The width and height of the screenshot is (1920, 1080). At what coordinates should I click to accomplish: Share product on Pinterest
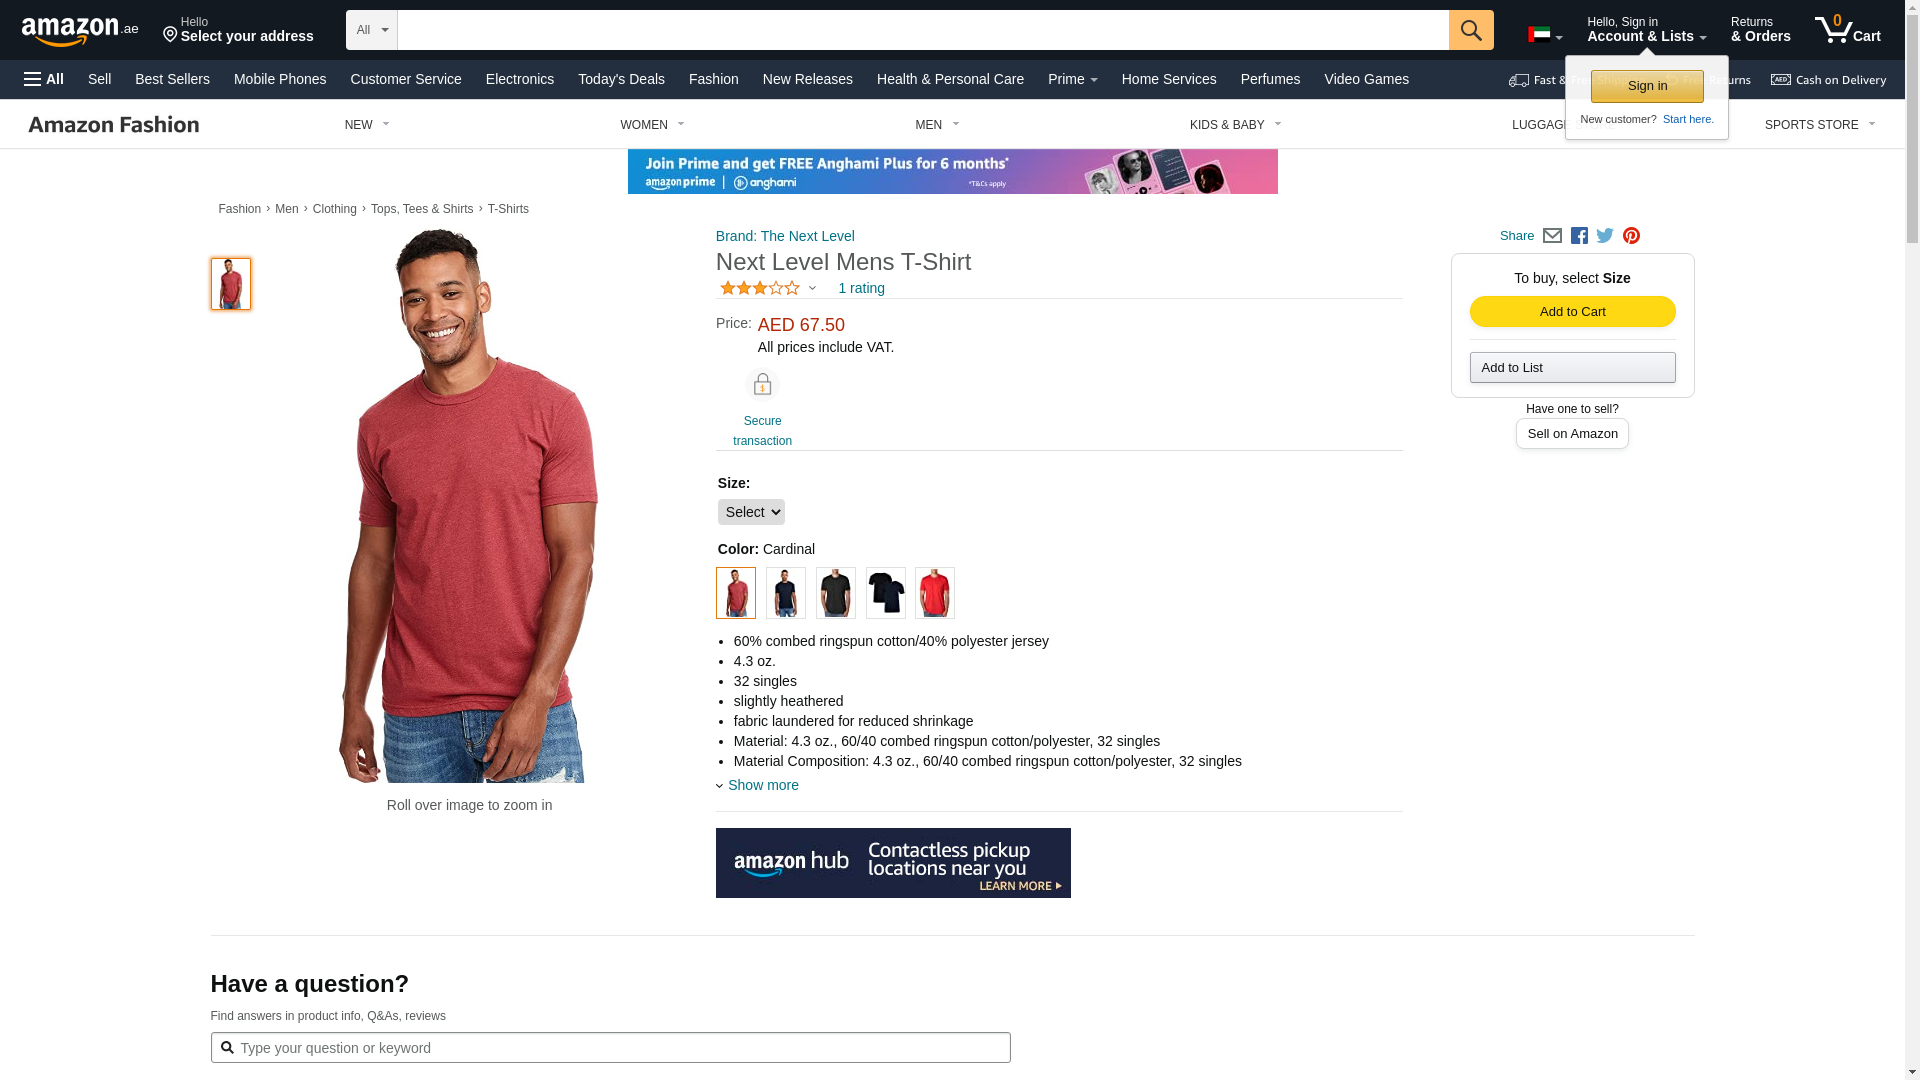pyautogui.click(x=1631, y=236)
